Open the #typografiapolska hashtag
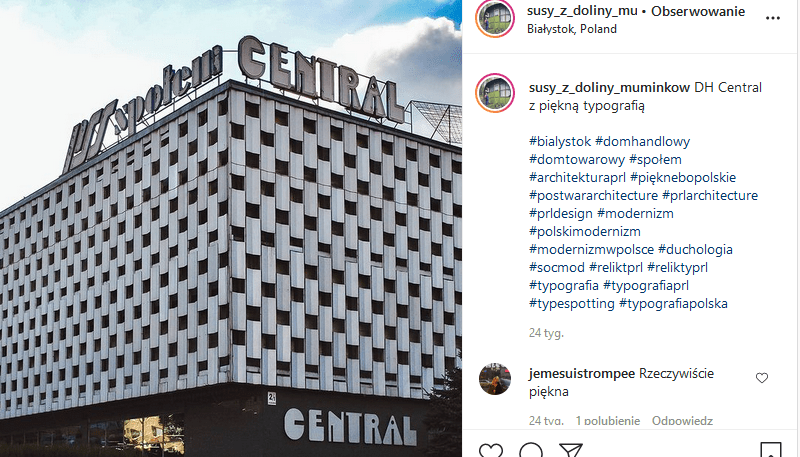Viewport: 800px width, 457px height. 673,303
